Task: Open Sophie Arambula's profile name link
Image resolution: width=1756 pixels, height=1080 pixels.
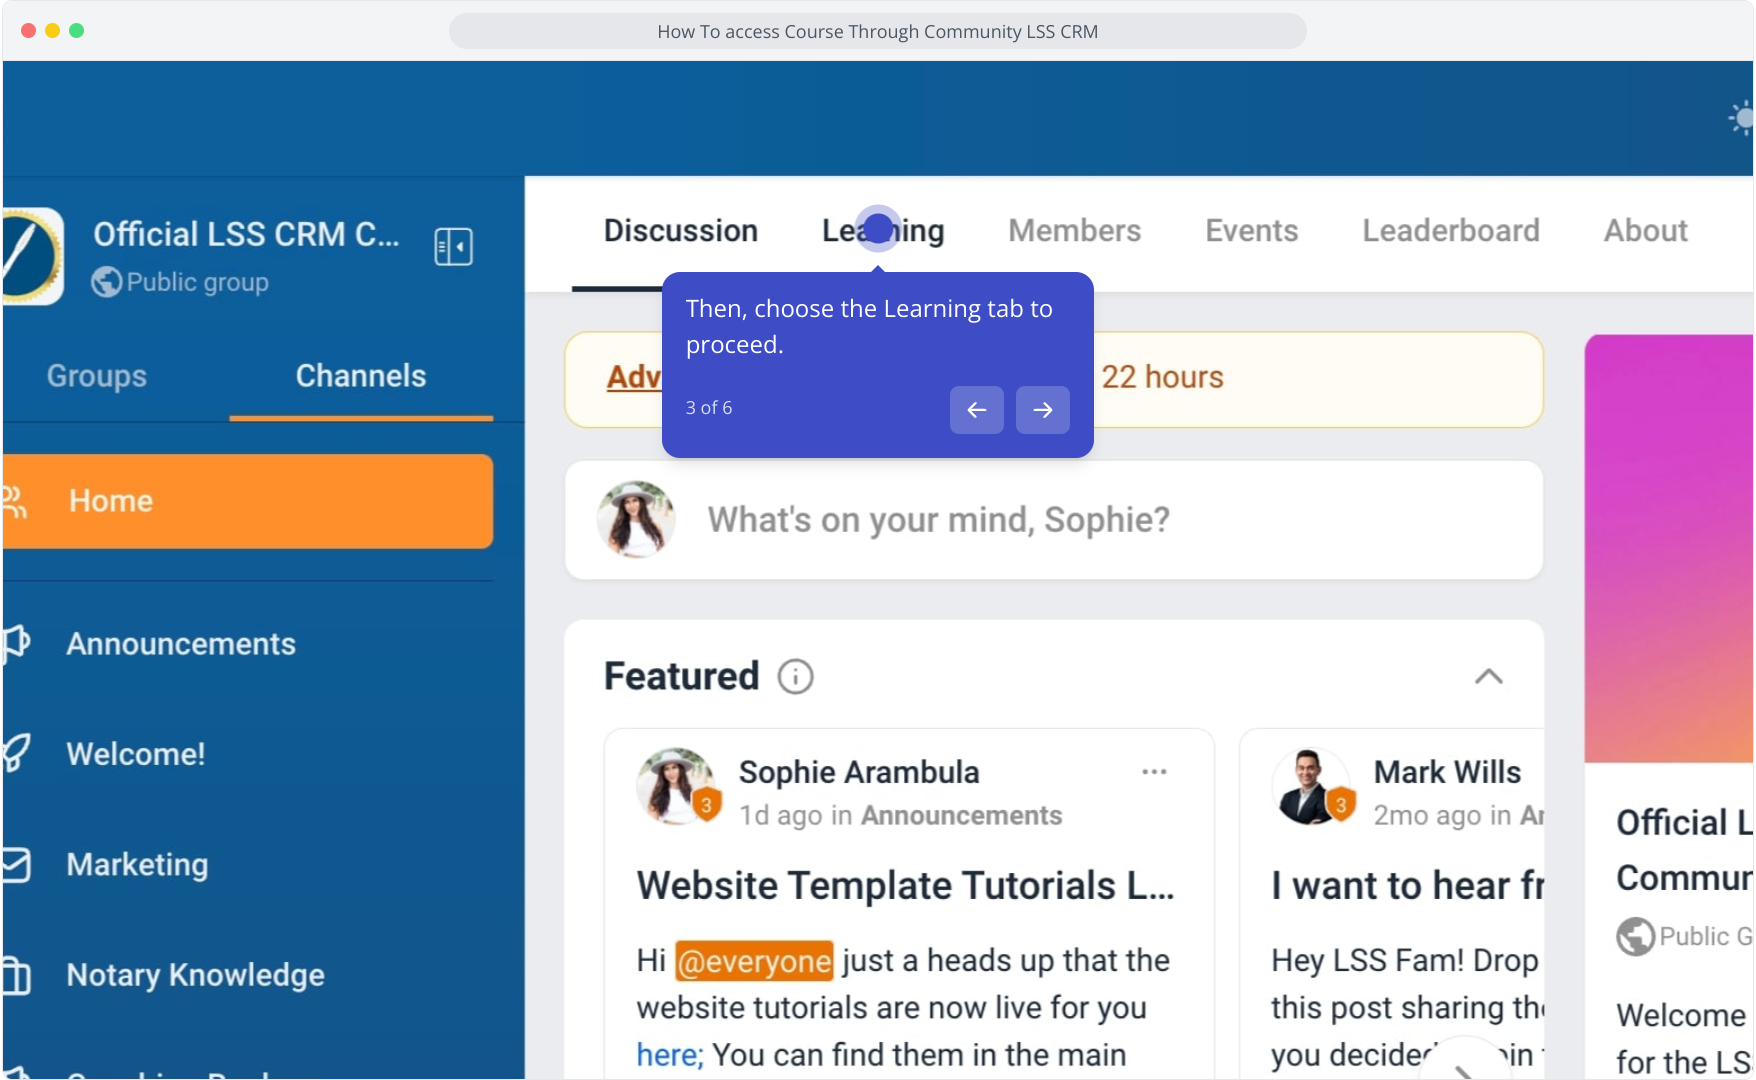Action: point(859,772)
